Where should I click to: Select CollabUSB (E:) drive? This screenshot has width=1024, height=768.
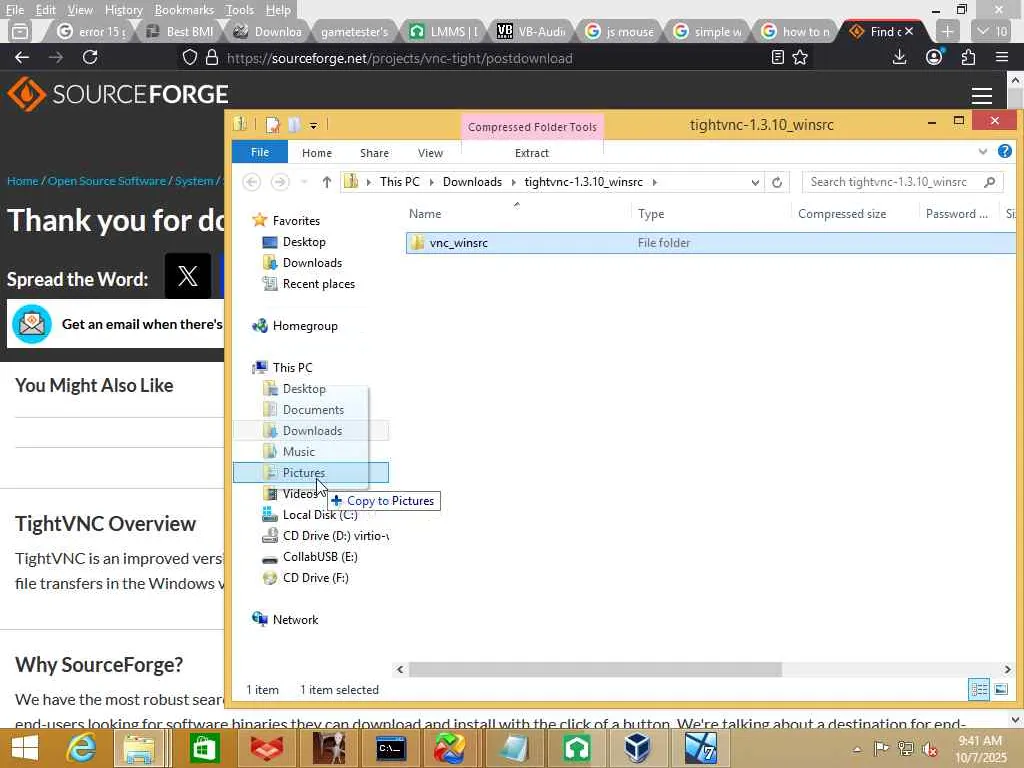(320, 557)
